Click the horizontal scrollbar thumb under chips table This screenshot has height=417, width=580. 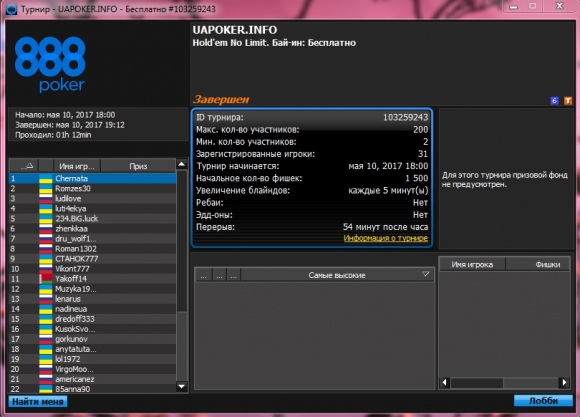click(x=477, y=382)
